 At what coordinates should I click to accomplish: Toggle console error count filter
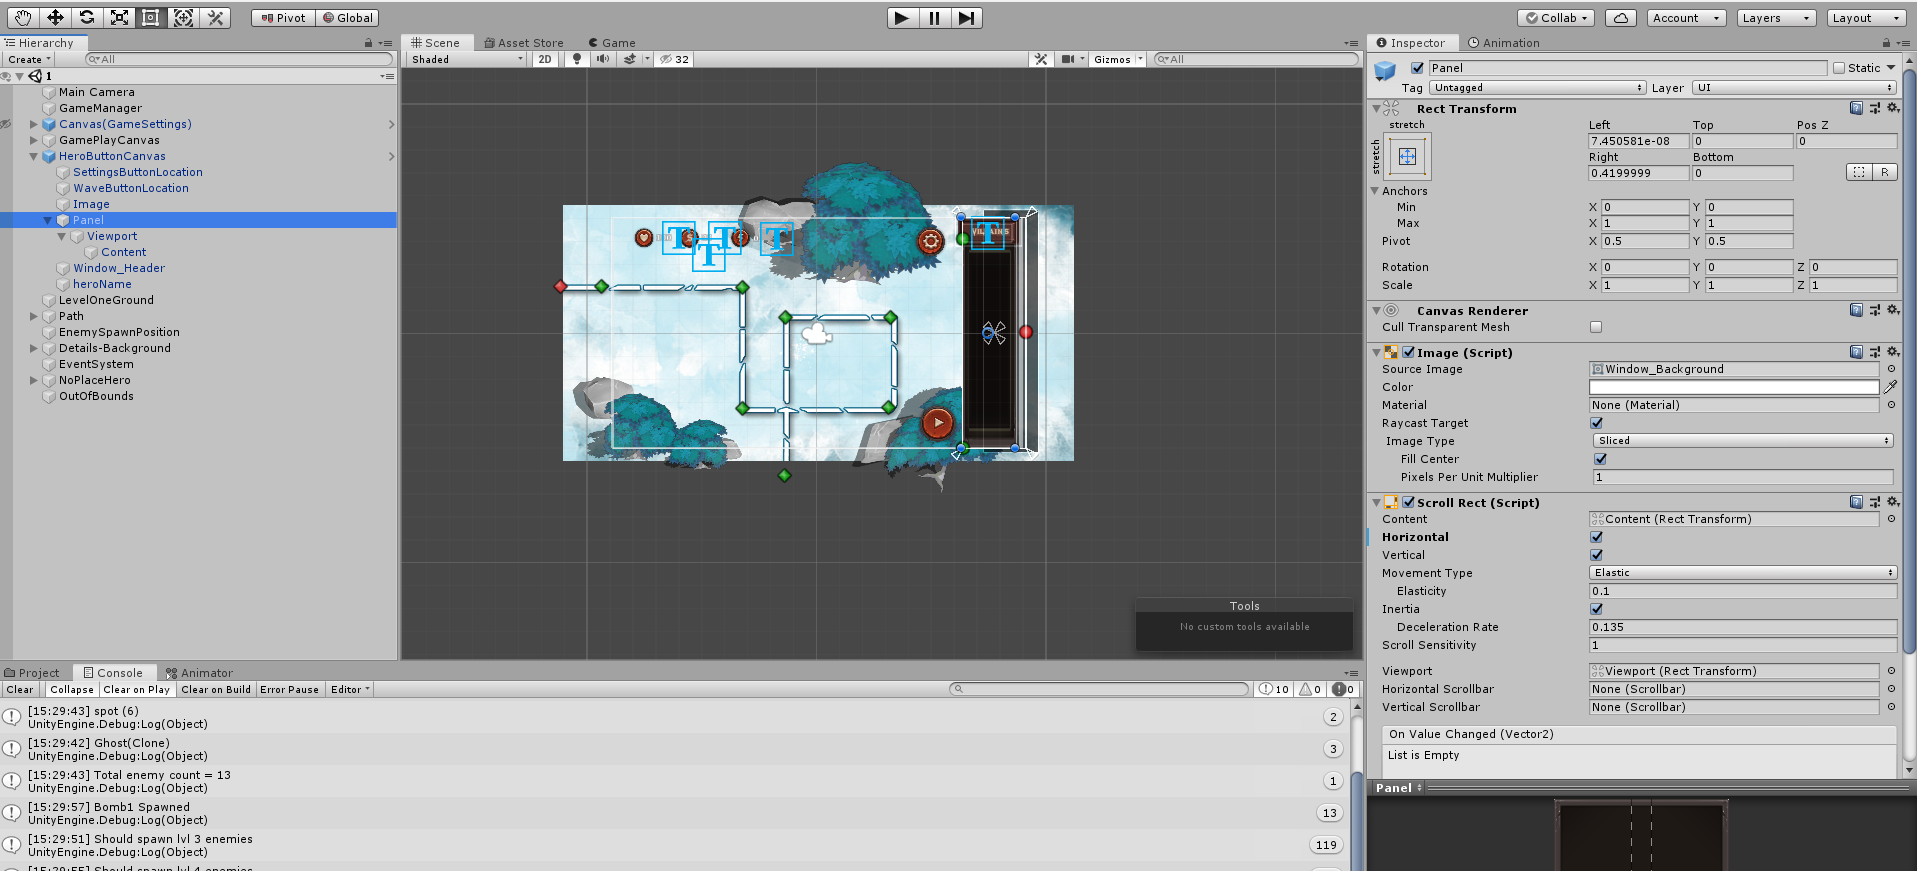[1343, 689]
